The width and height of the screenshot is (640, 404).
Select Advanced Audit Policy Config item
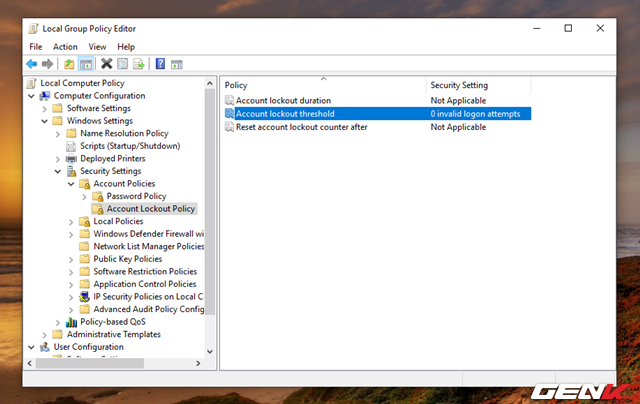(149, 309)
